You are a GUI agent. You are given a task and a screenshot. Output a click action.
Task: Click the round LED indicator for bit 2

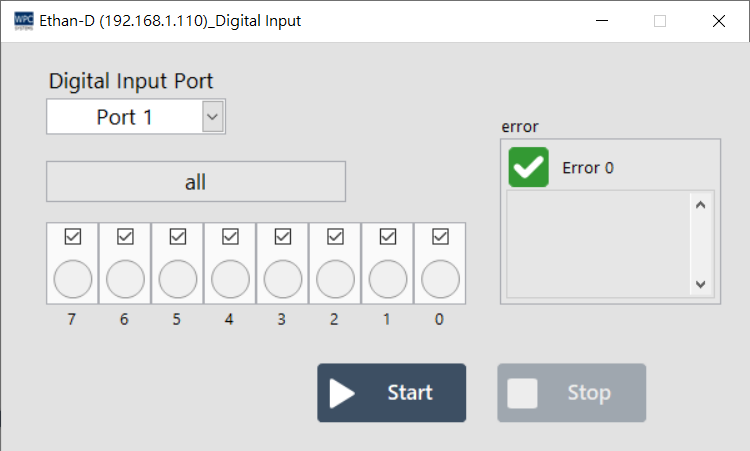pyautogui.click(x=335, y=278)
